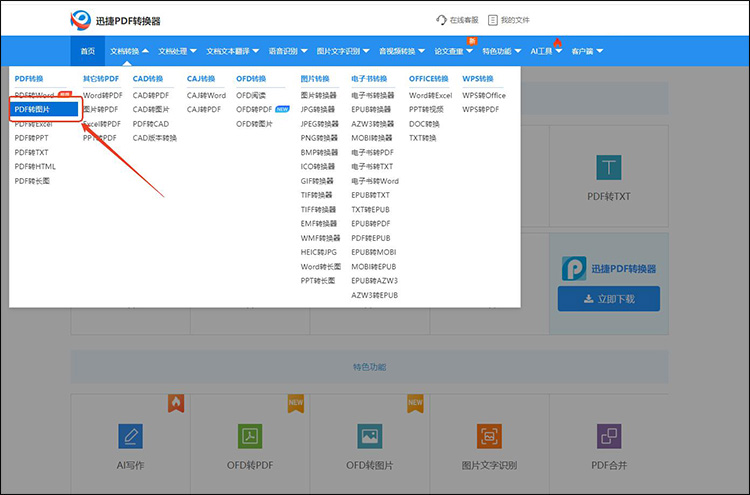Select PDF转HTML menu entry
The width and height of the screenshot is (750, 495).
tap(35, 167)
